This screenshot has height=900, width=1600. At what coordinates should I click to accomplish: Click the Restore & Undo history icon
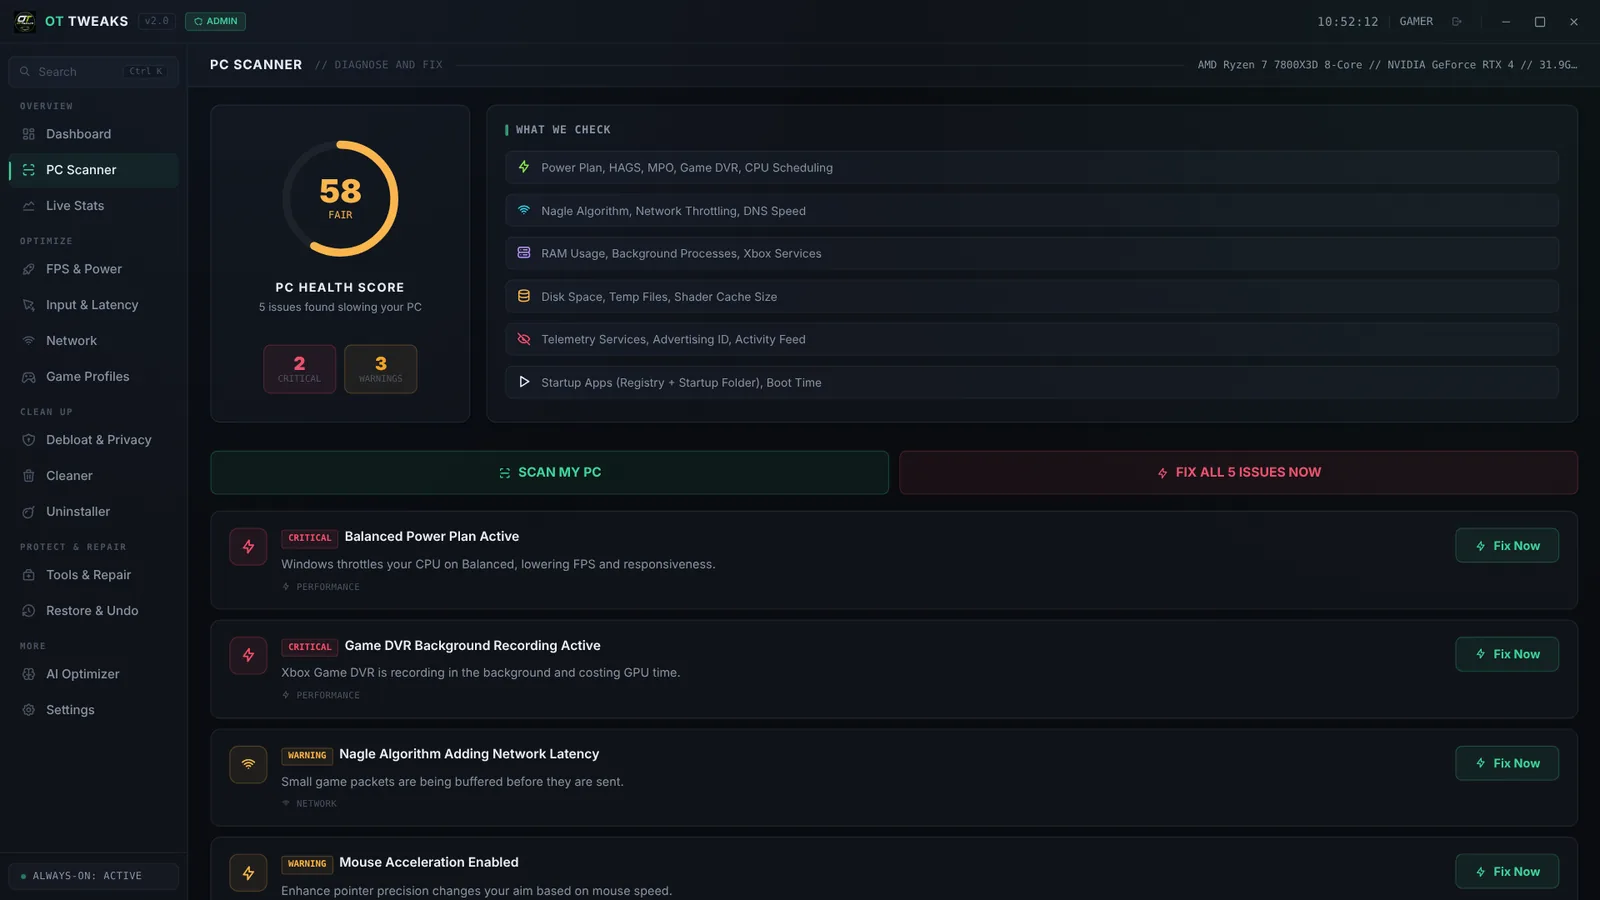pyautogui.click(x=29, y=611)
